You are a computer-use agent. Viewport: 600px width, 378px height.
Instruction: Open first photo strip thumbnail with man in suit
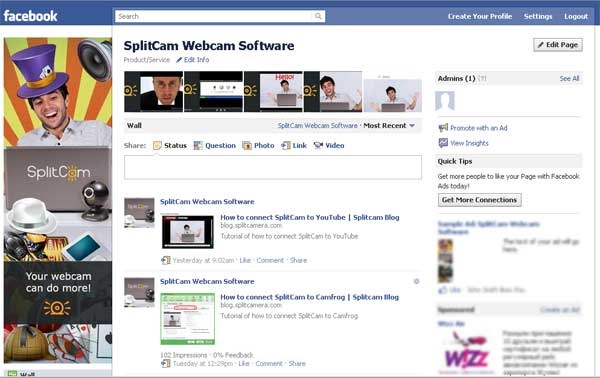click(153, 91)
